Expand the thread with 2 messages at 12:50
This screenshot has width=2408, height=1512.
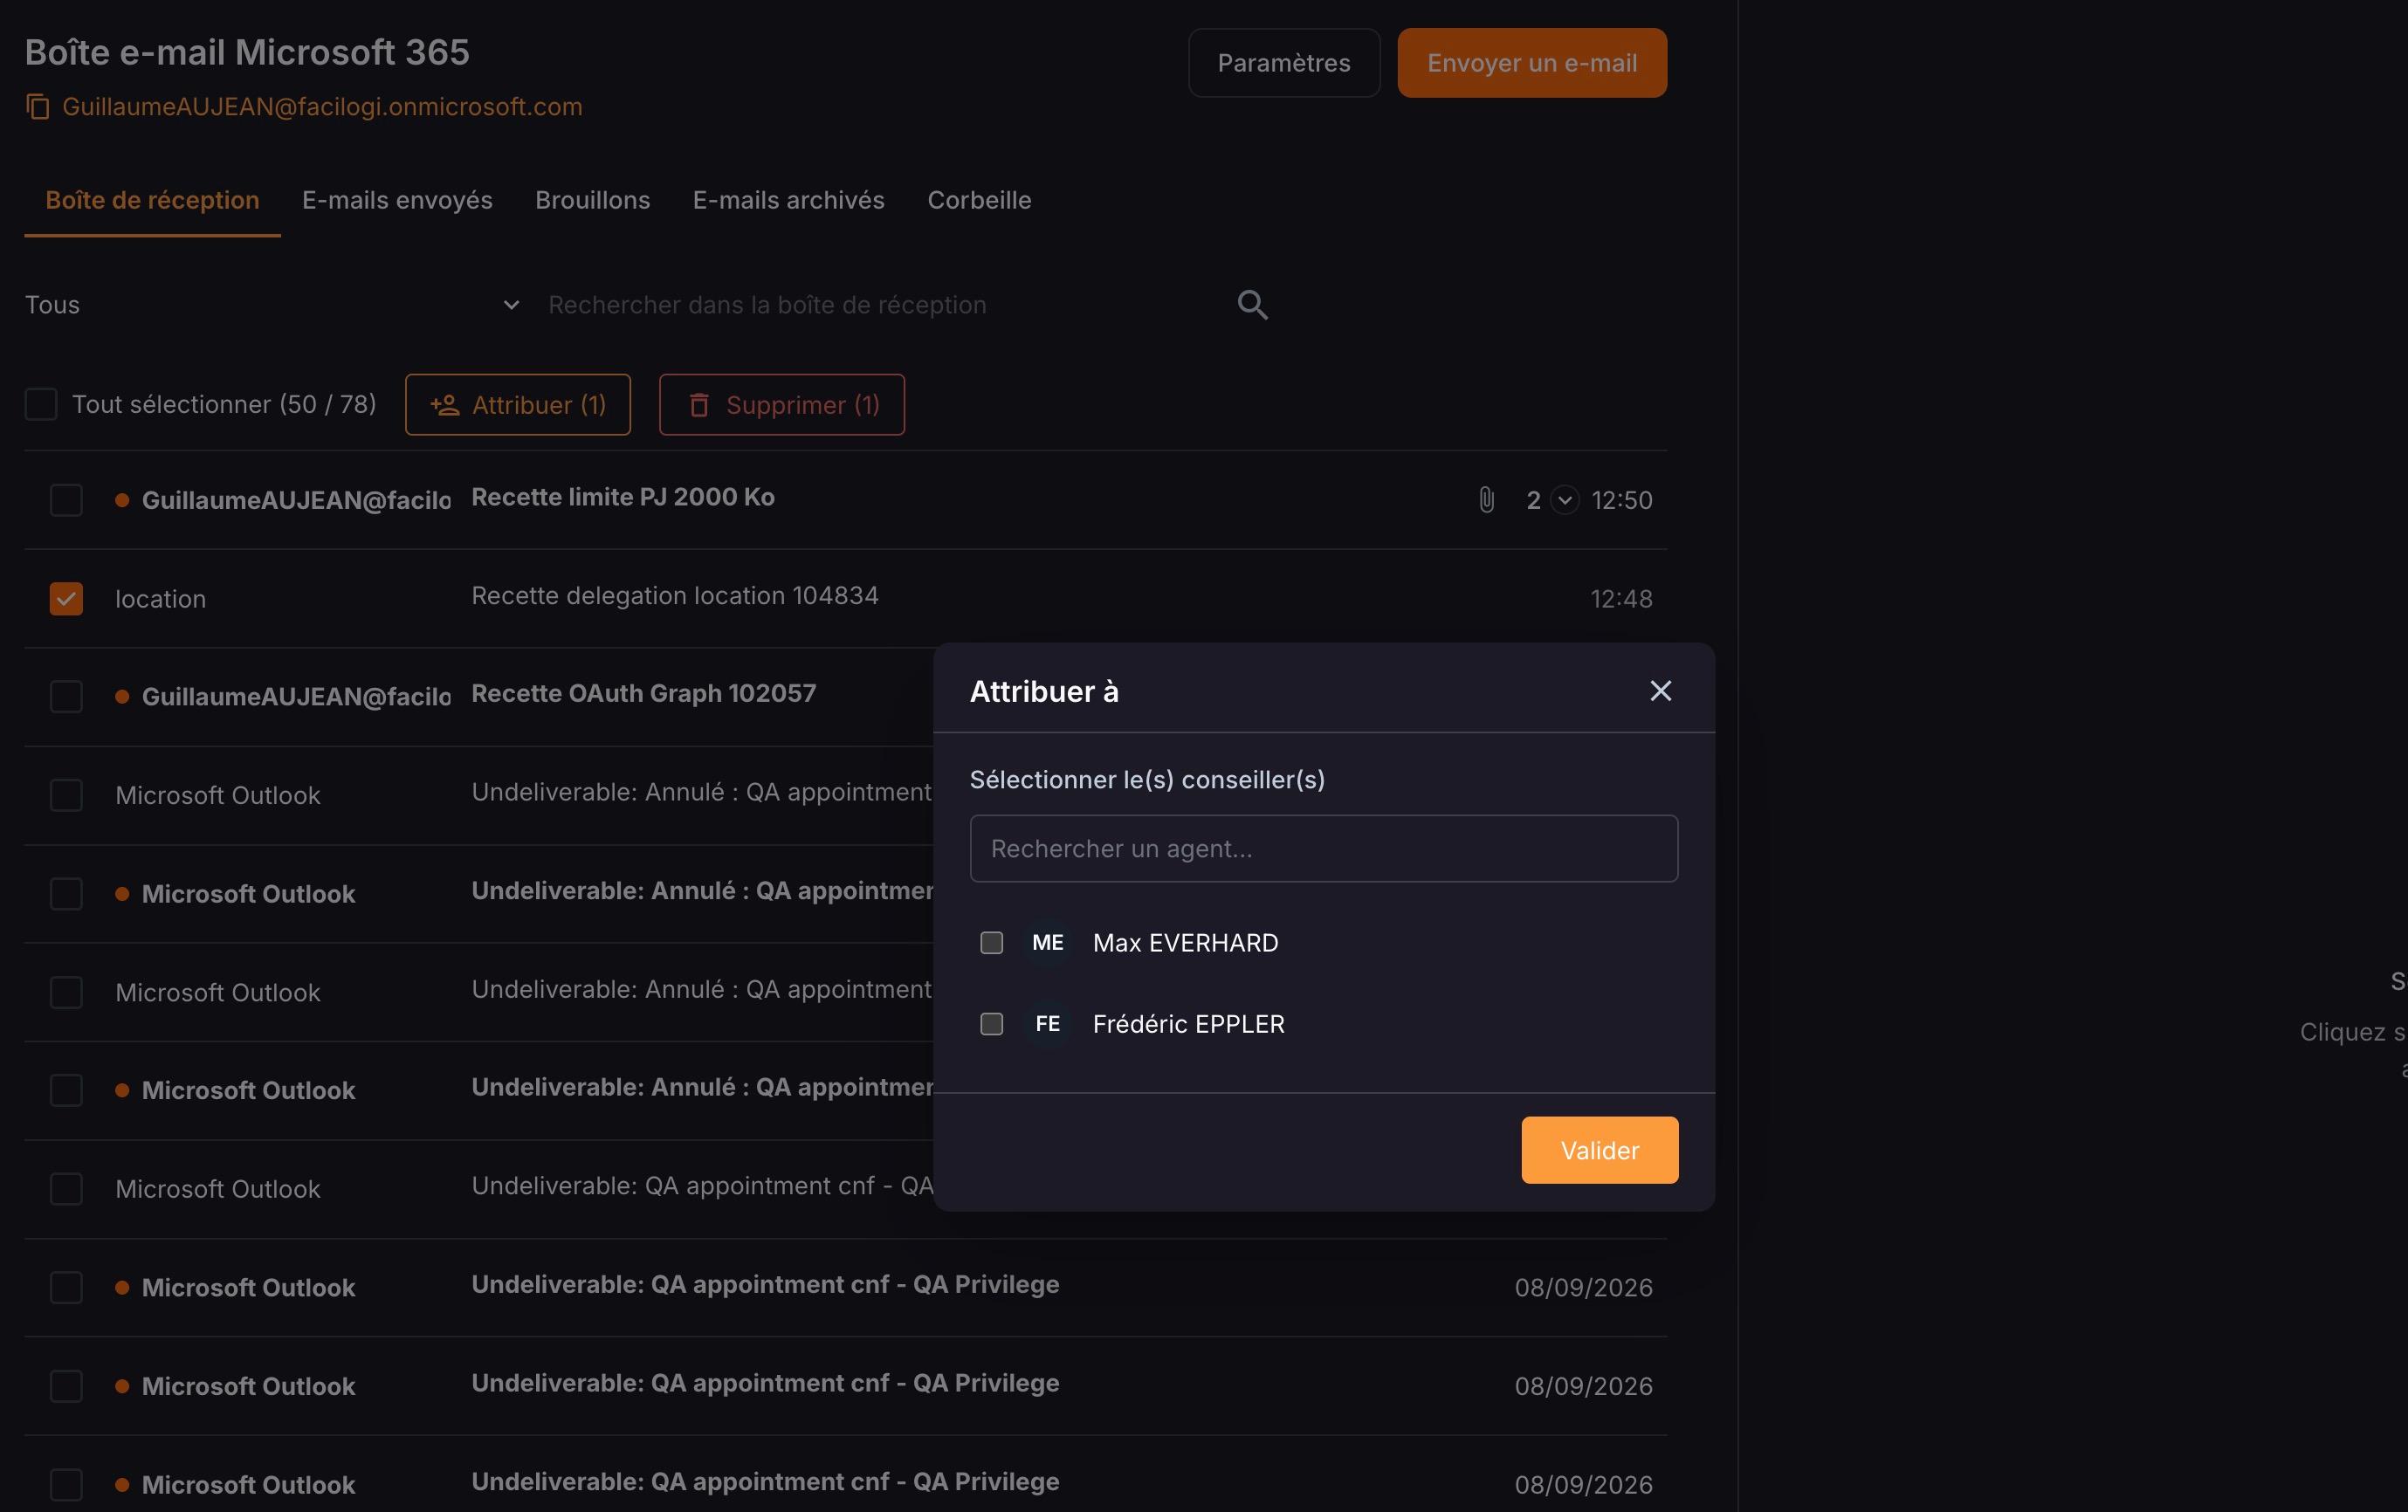pos(1565,500)
